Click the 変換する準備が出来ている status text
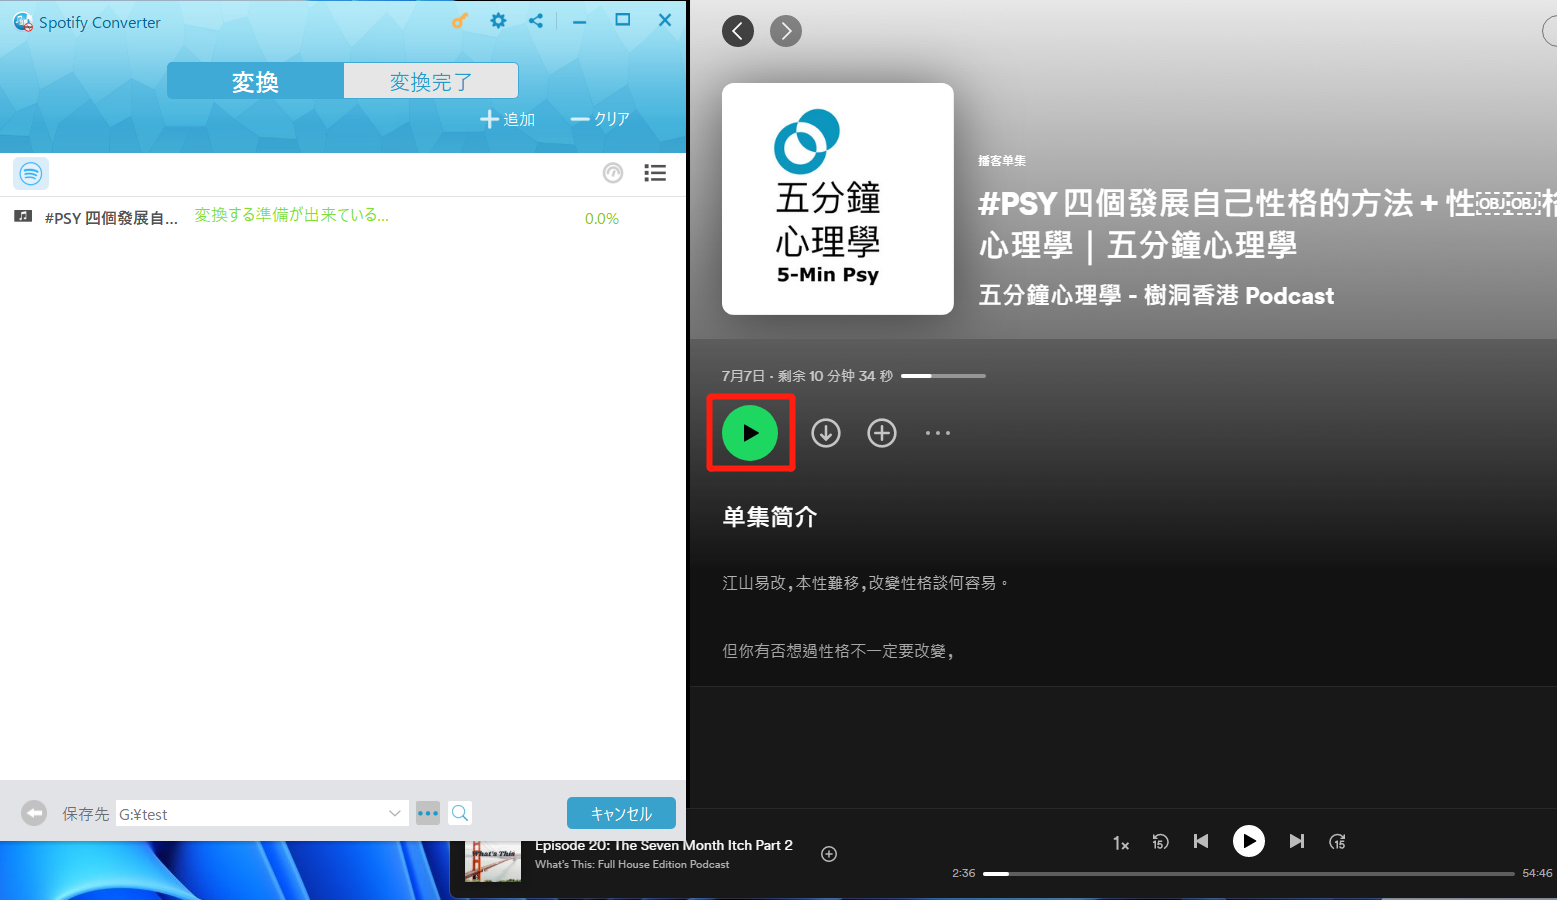 292,215
